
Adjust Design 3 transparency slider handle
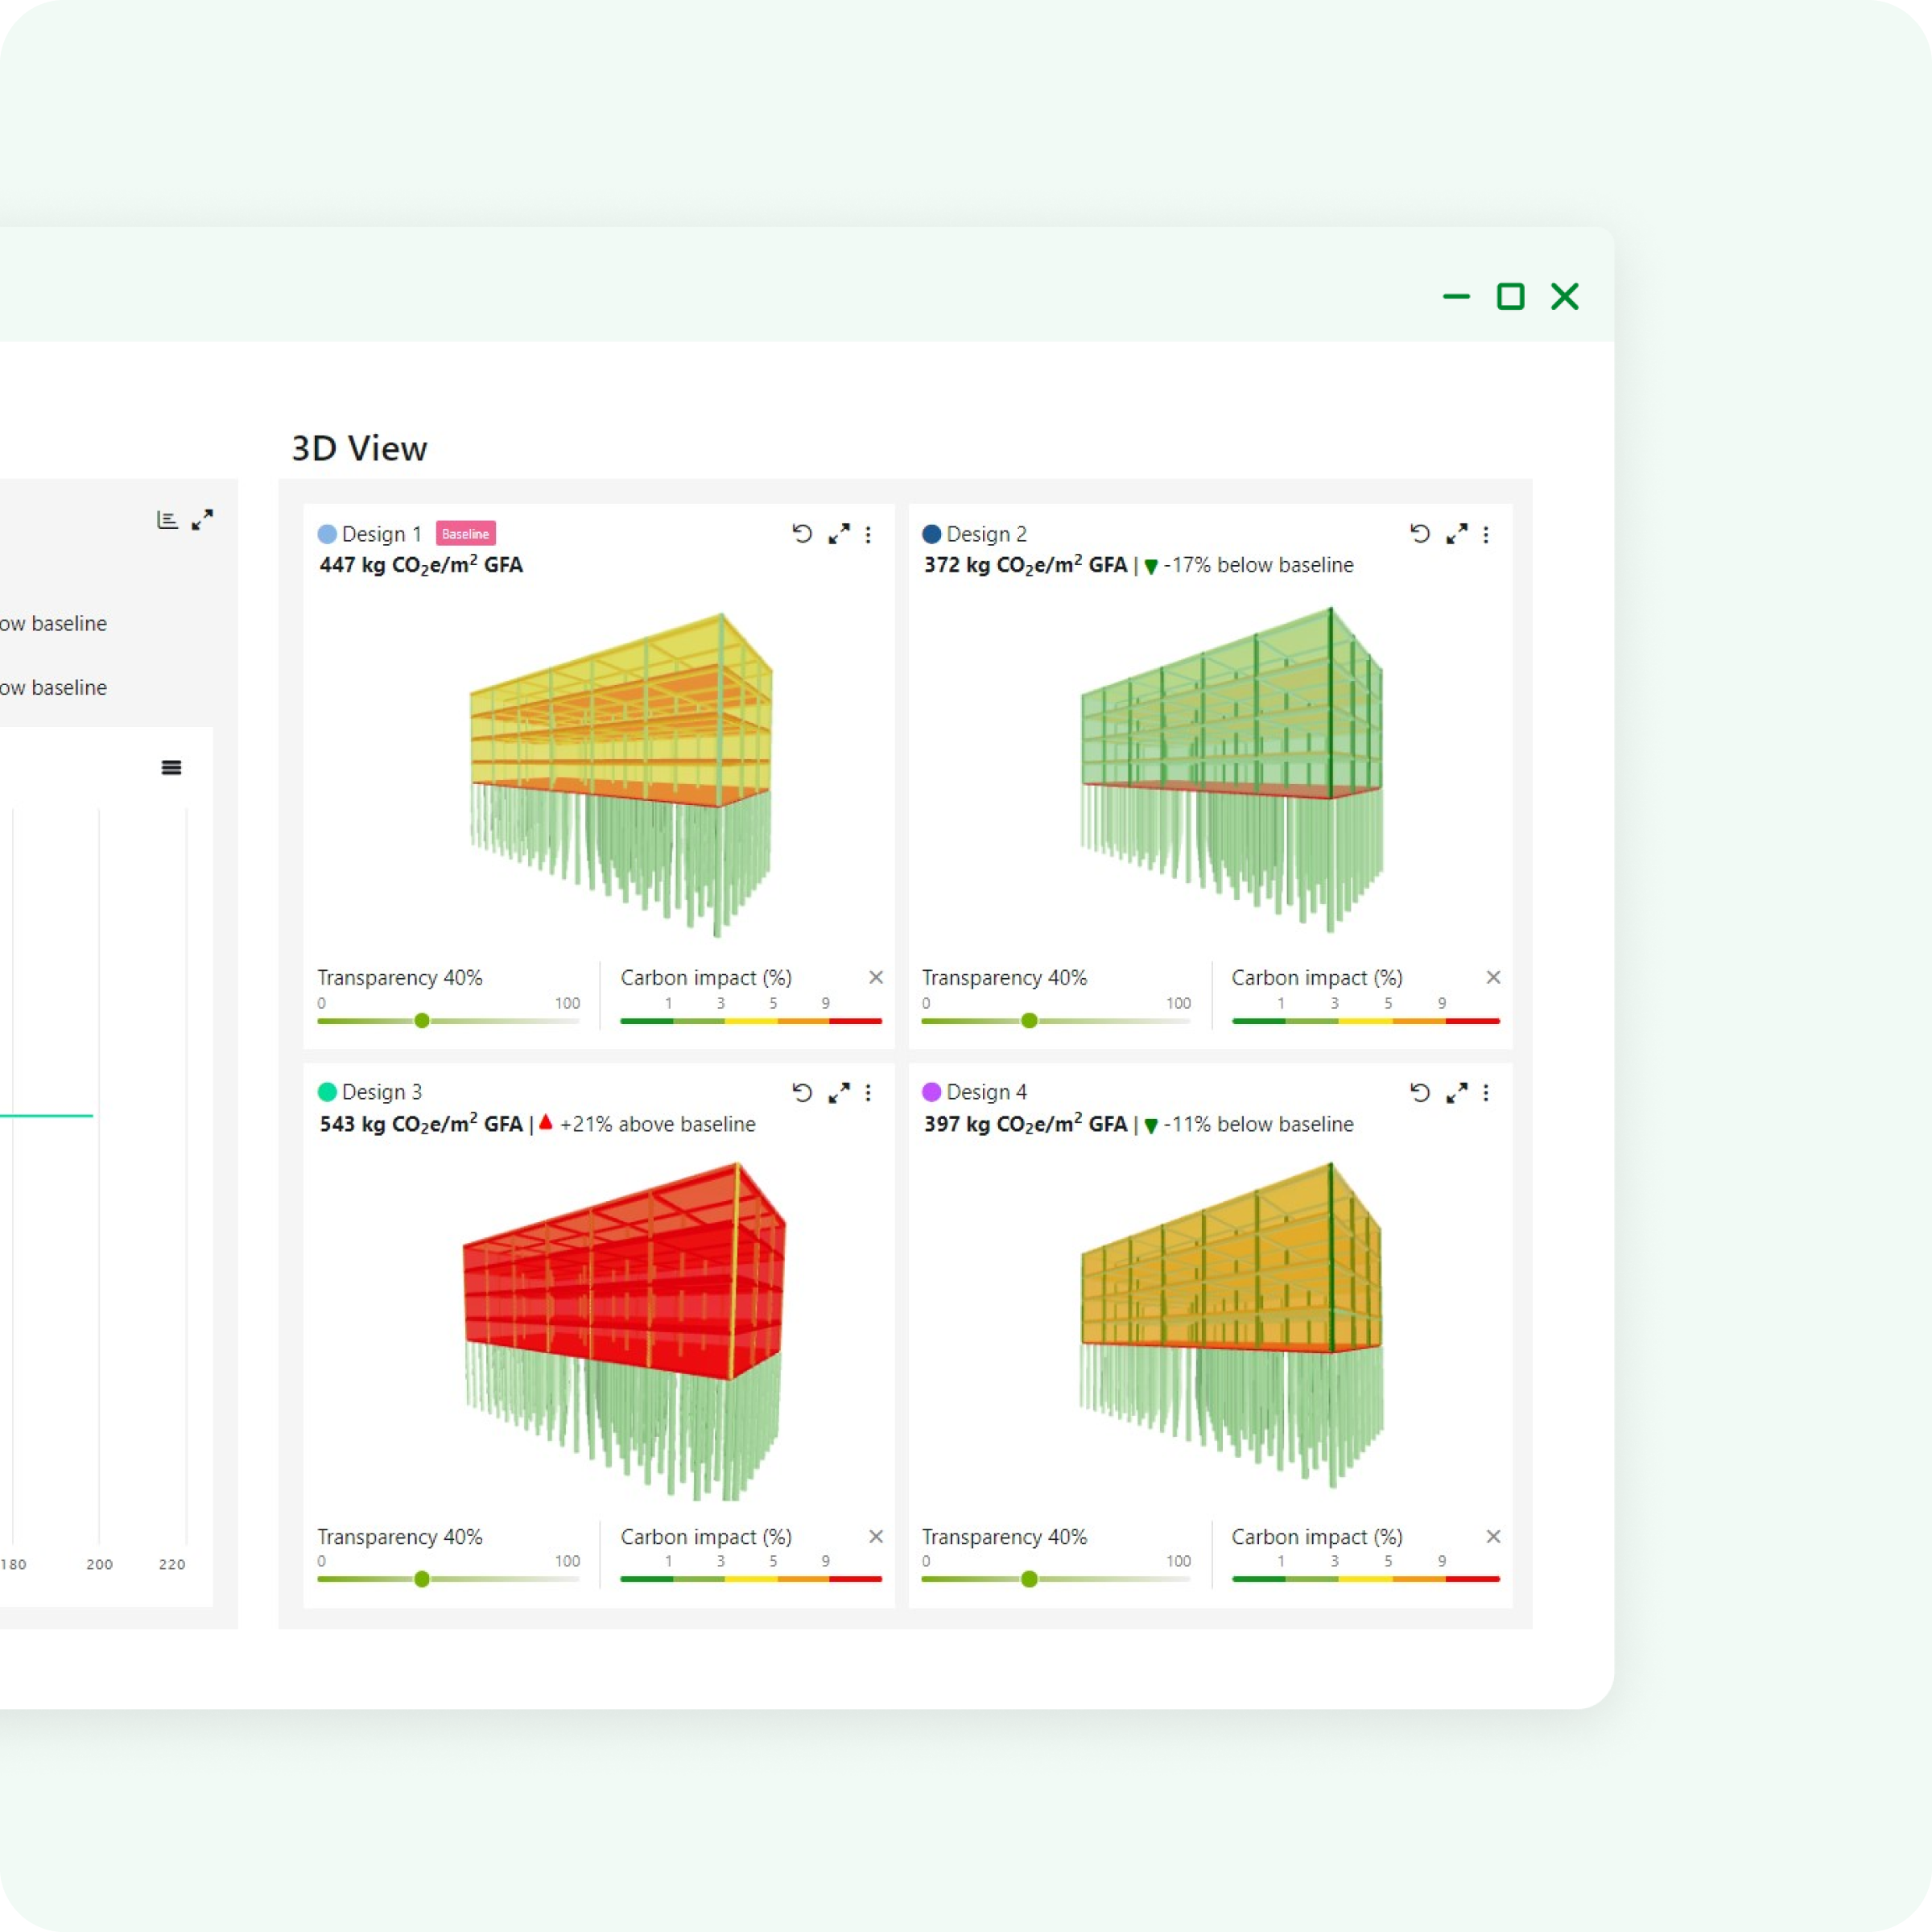422,1579
